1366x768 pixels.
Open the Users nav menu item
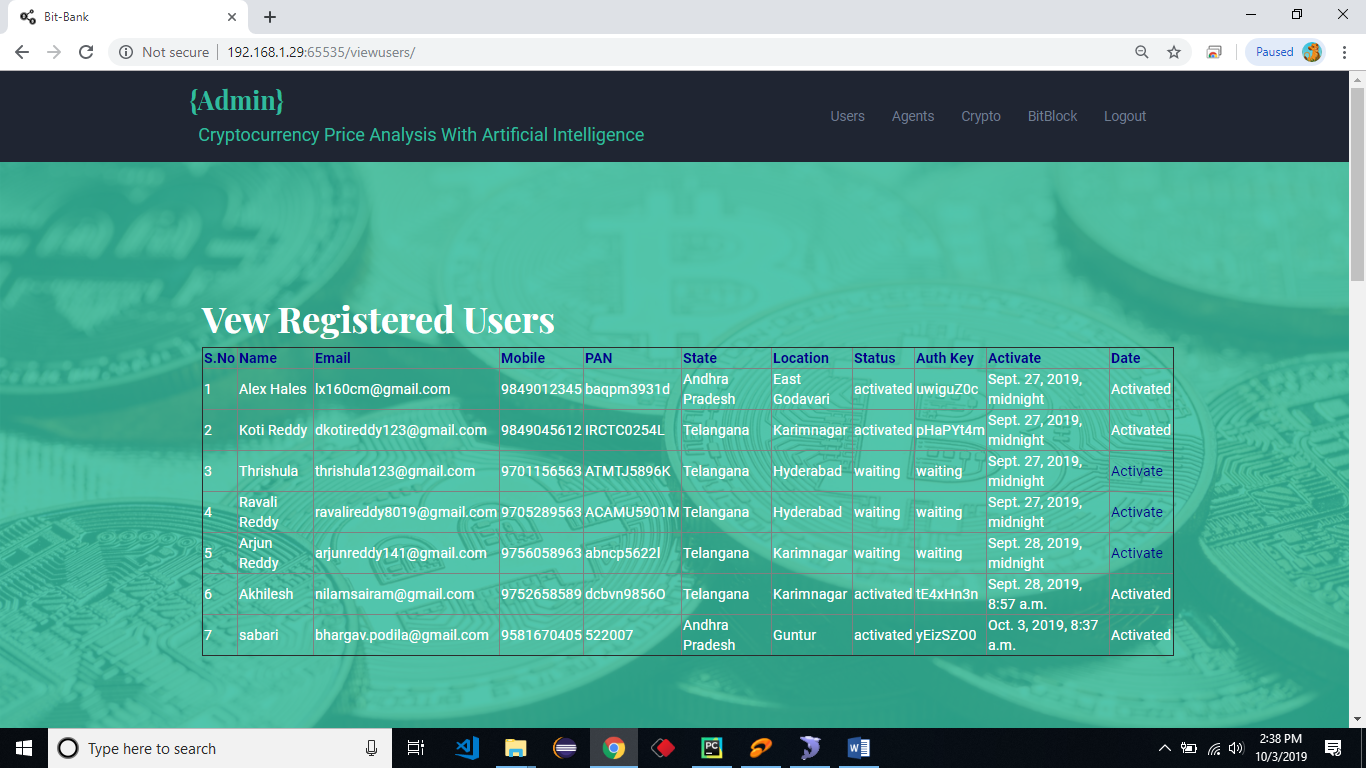pos(847,116)
